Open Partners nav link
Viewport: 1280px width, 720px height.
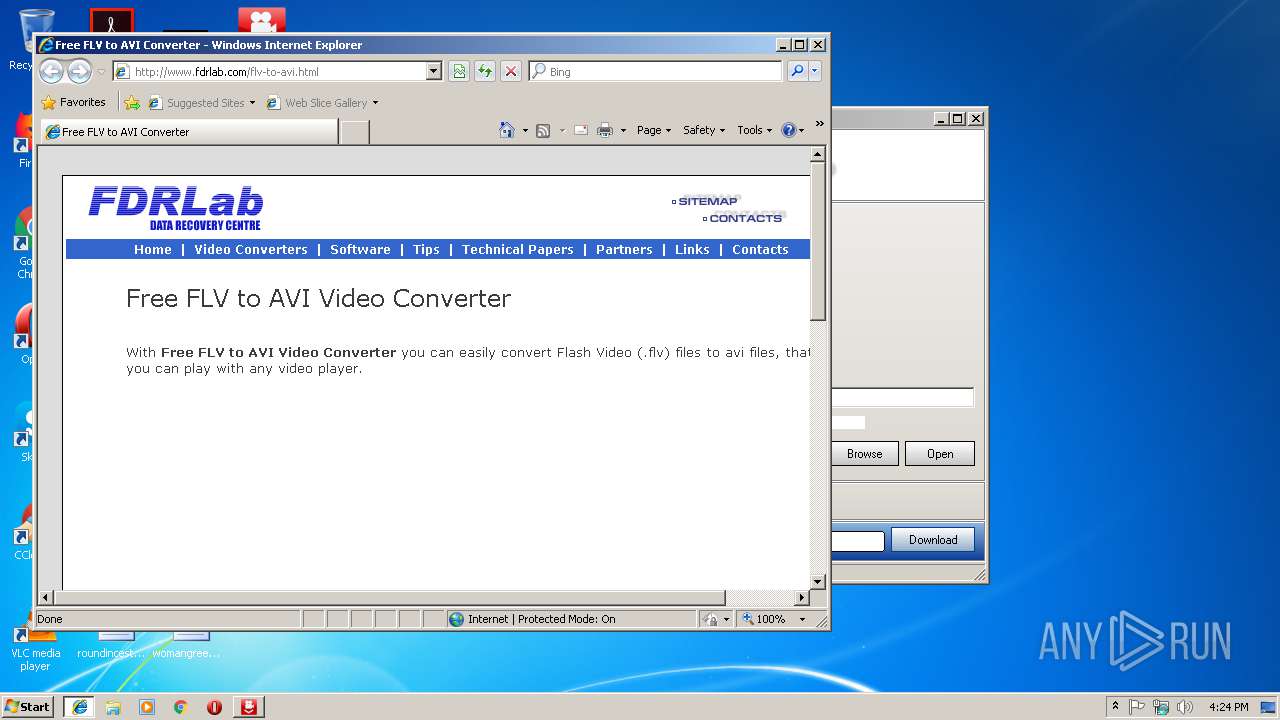(624, 249)
